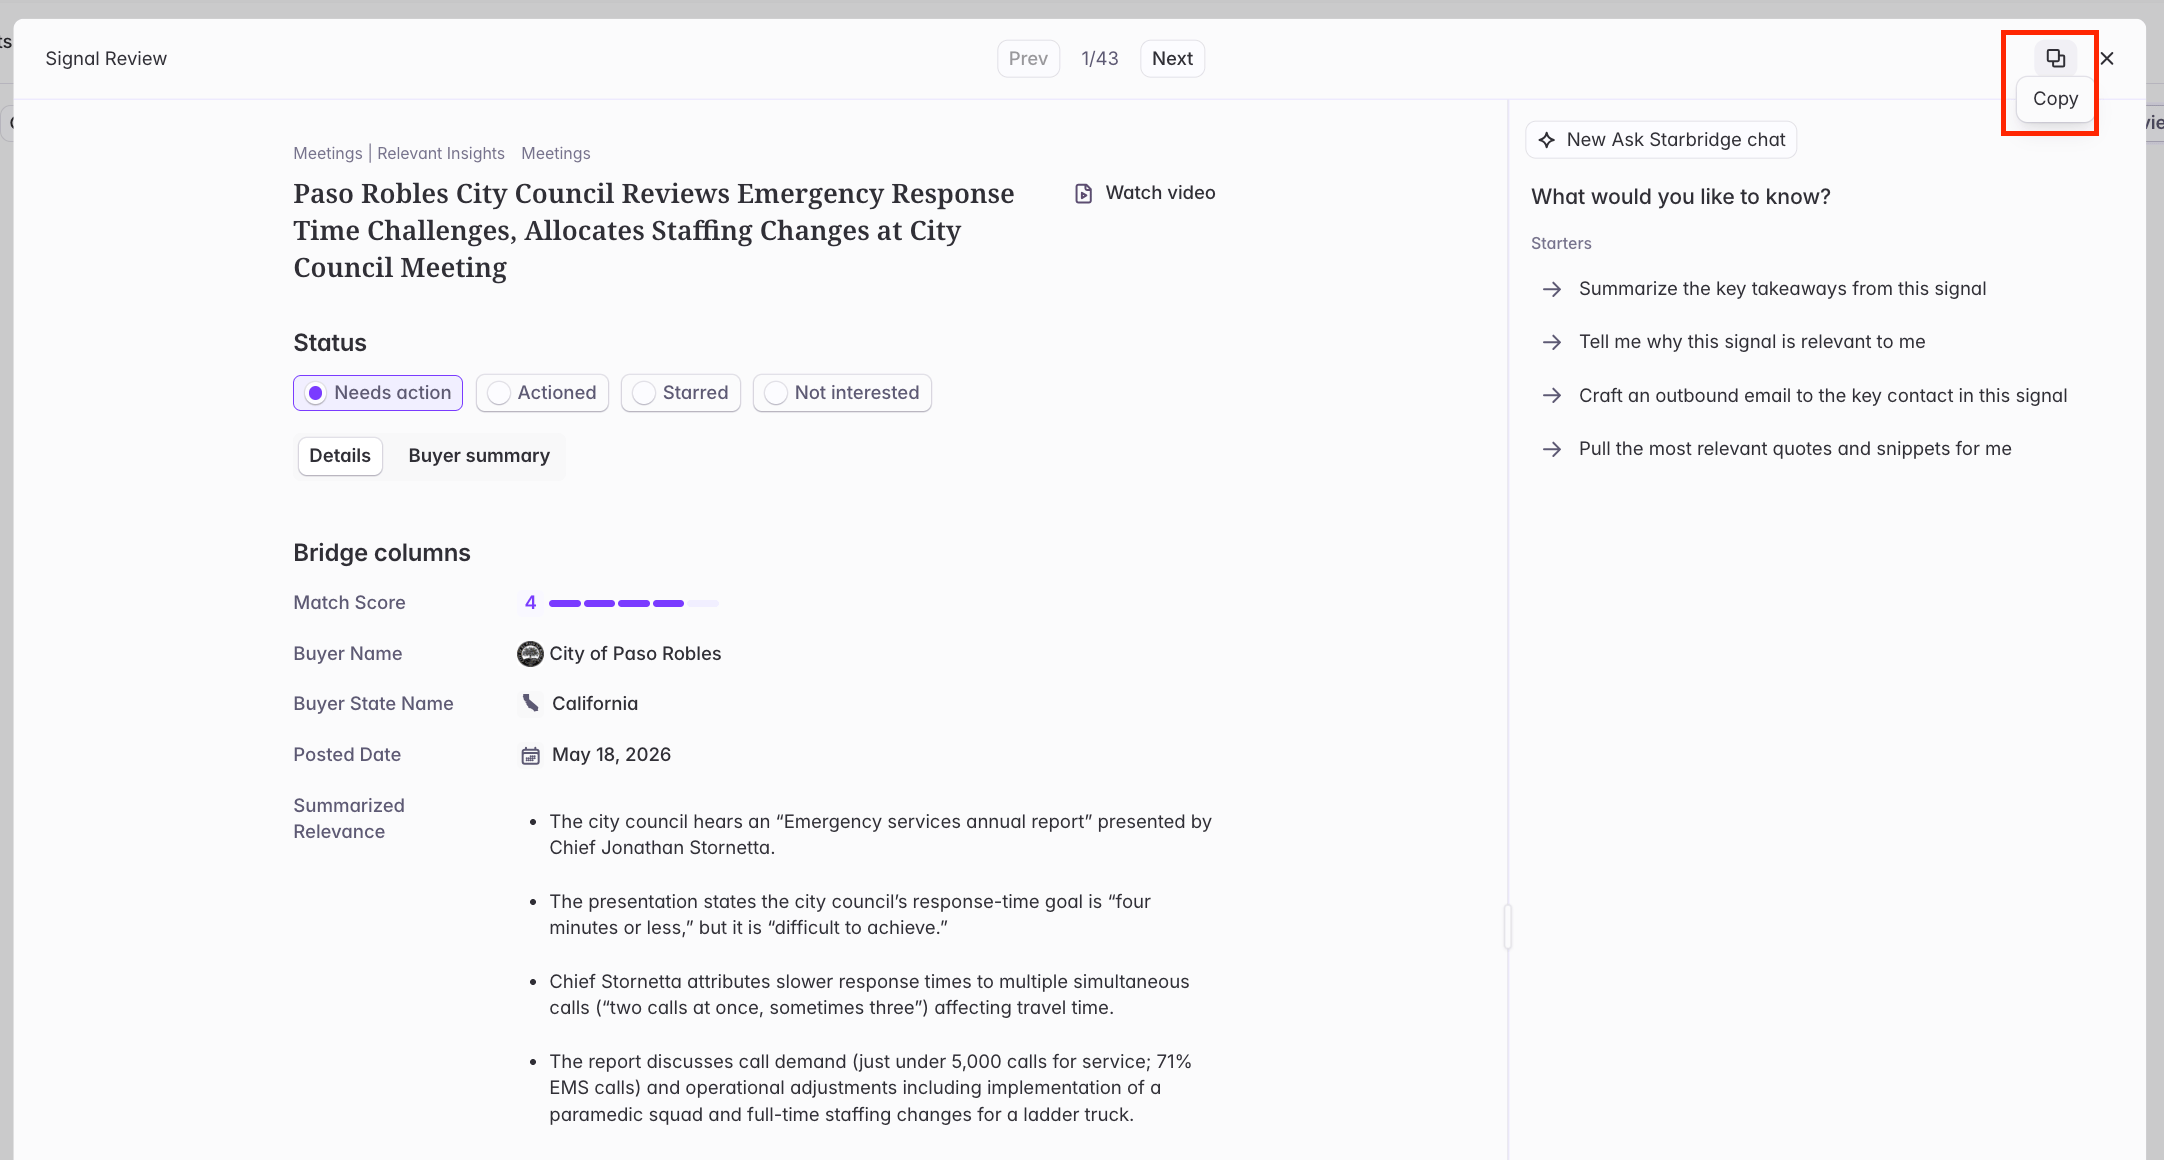Click the 1/43 signal counter
This screenshot has width=2164, height=1160.
(x=1100, y=58)
